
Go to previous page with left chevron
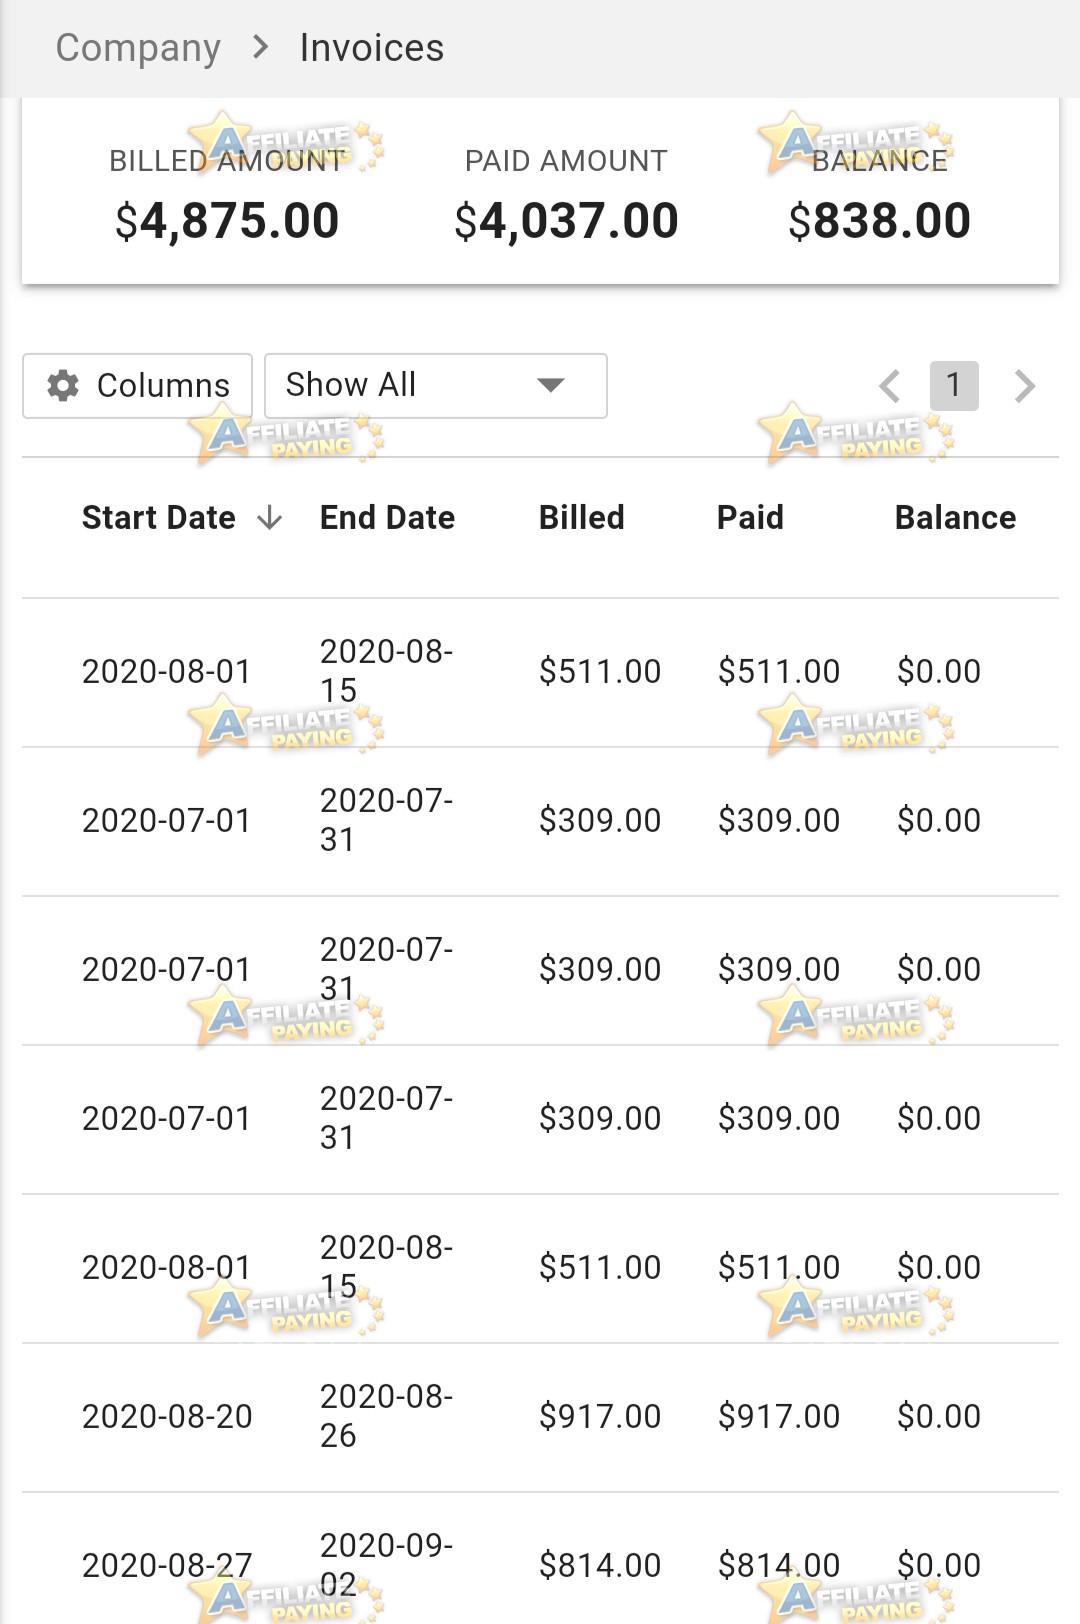(x=890, y=386)
